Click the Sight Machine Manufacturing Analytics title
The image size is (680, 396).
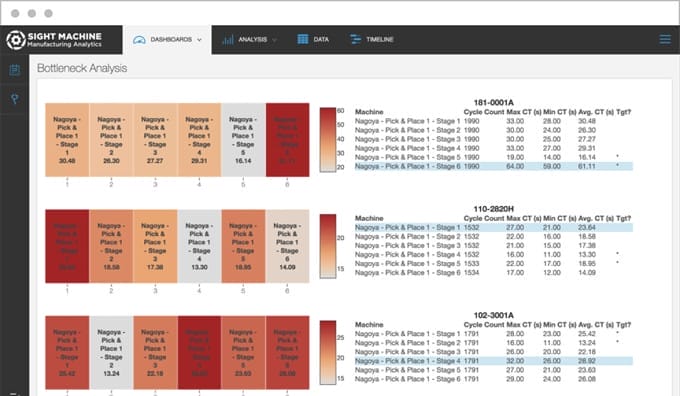click(64, 39)
